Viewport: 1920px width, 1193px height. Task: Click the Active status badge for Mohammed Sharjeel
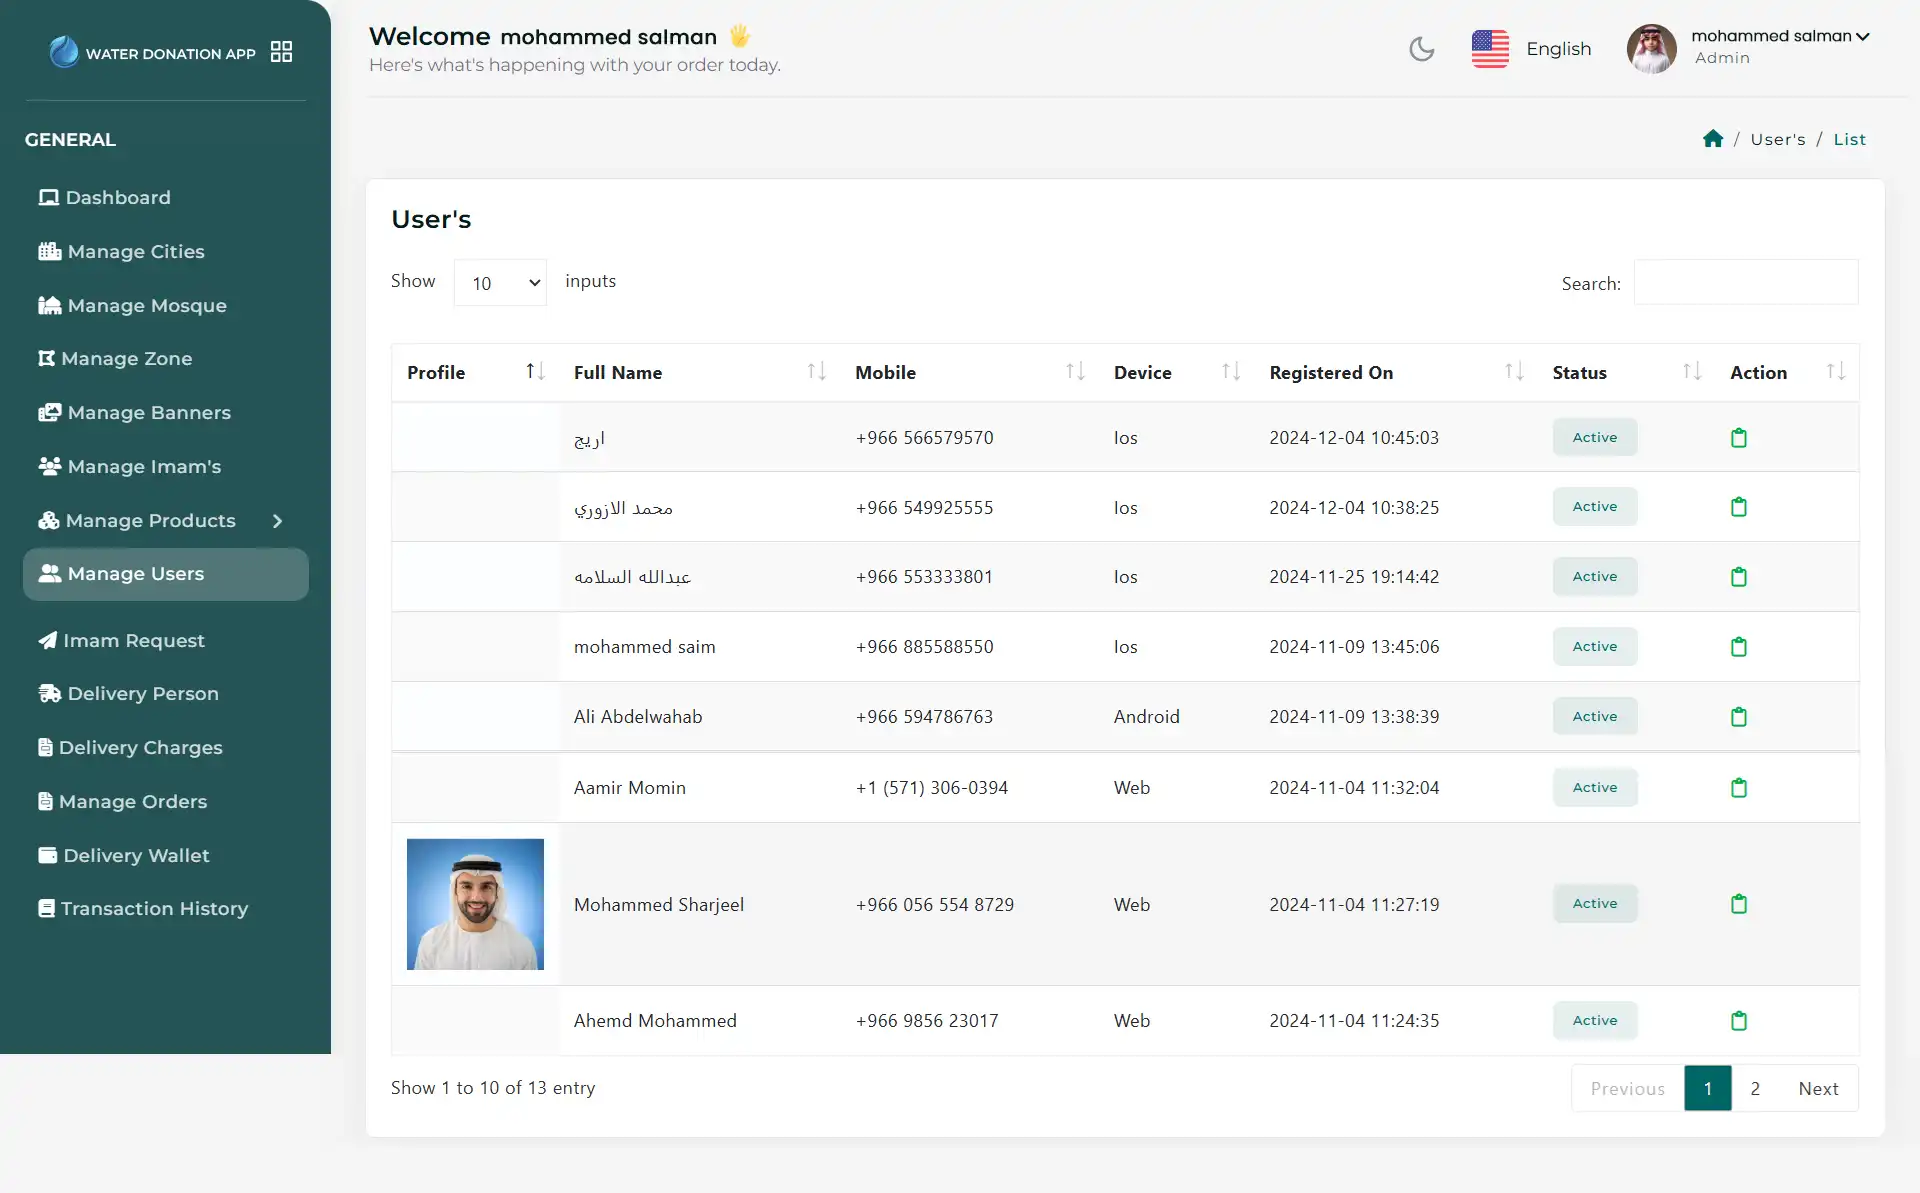tap(1594, 903)
